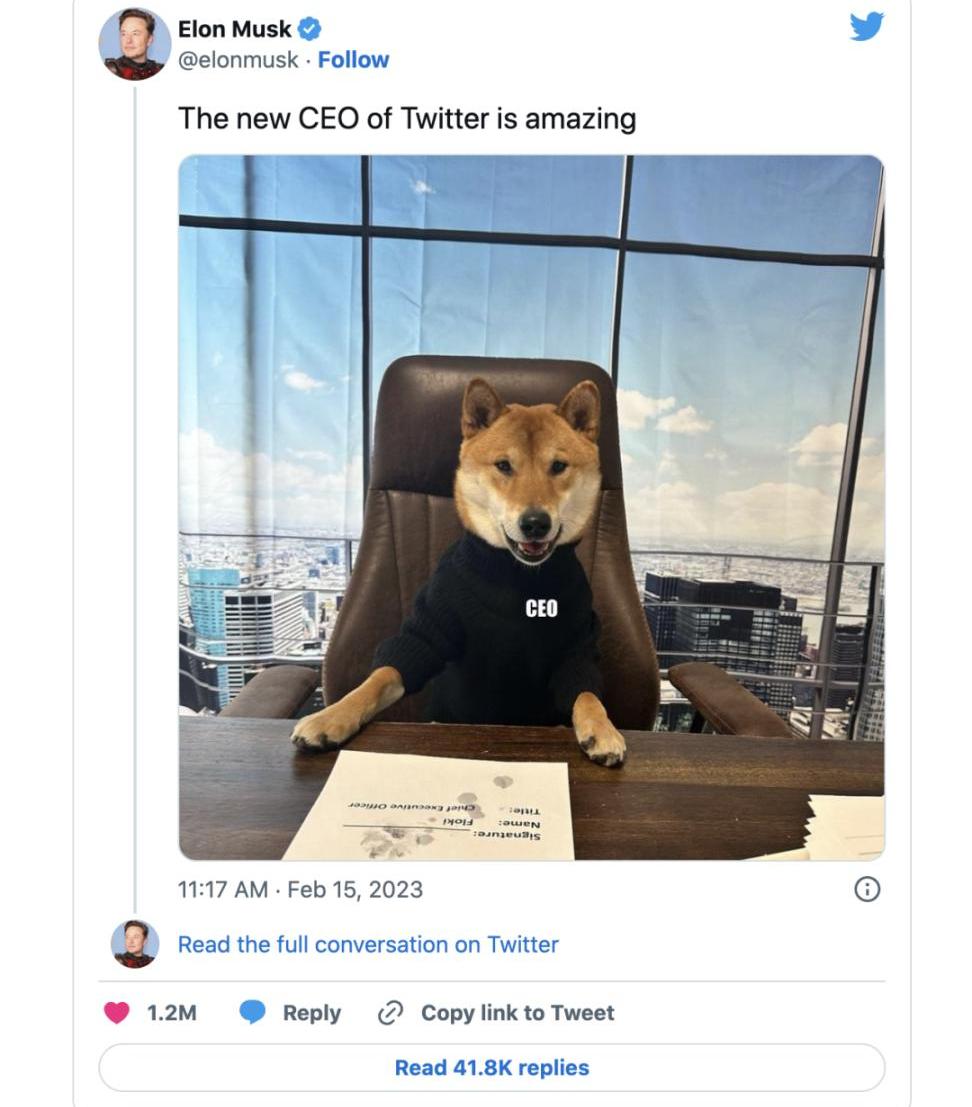Viewport: 972px width, 1107px height.
Task: Click the chain link copy icon
Action: point(389,1013)
